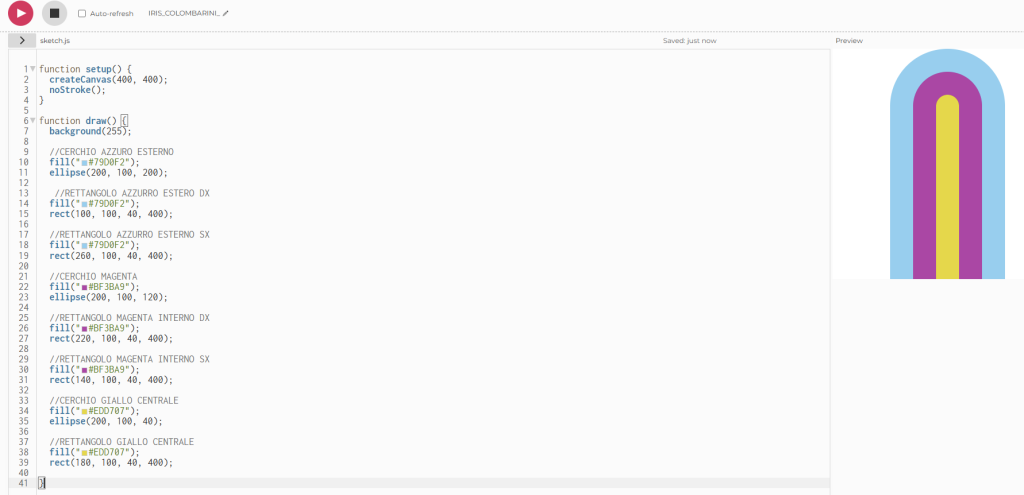
Task: Open the azure color swatch on line 14
Action: tap(84, 203)
